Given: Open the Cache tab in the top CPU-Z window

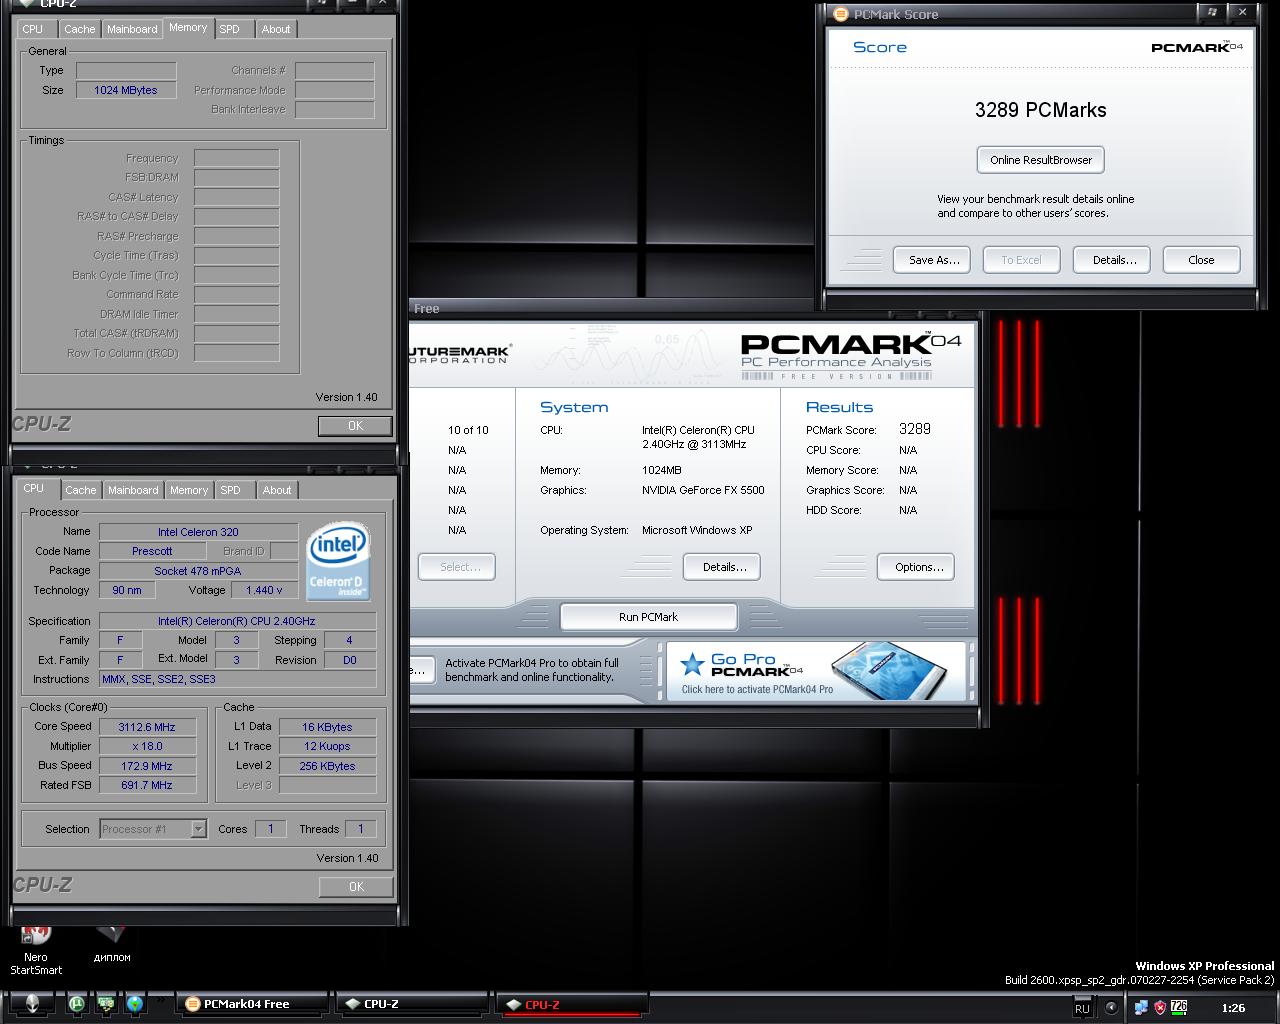Looking at the screenshot, I should pos(80,29).
